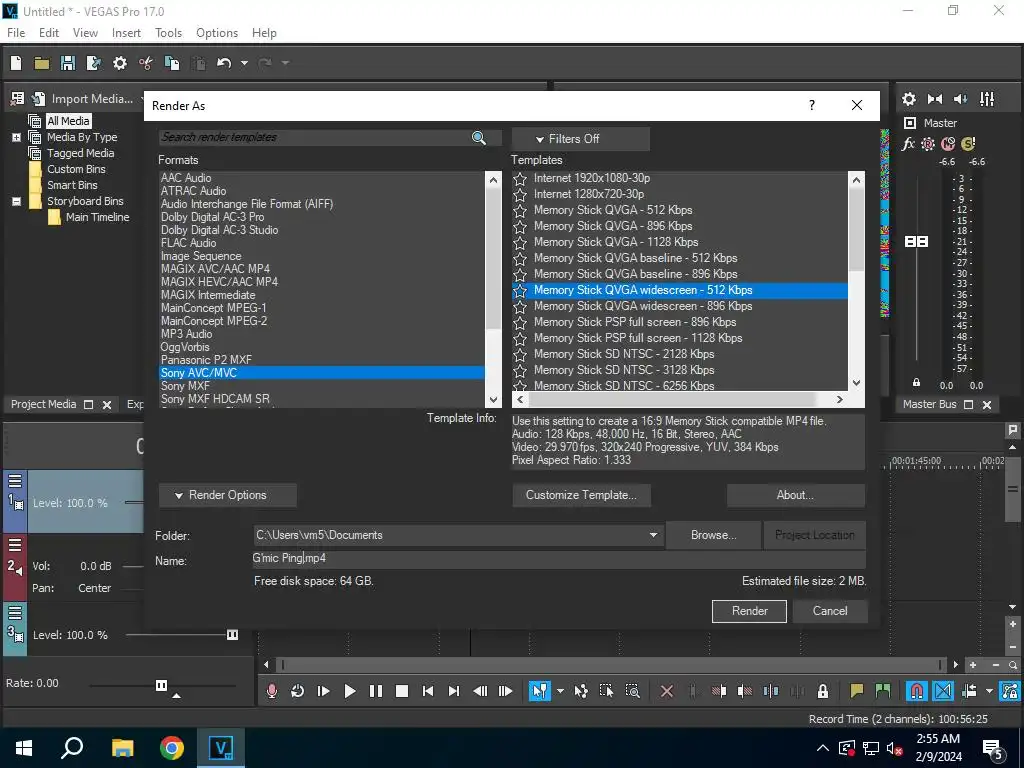The width and height of the screenshot is (1024, 768).
Task: Open the Edit menu
Action: [x=49, y=33]
